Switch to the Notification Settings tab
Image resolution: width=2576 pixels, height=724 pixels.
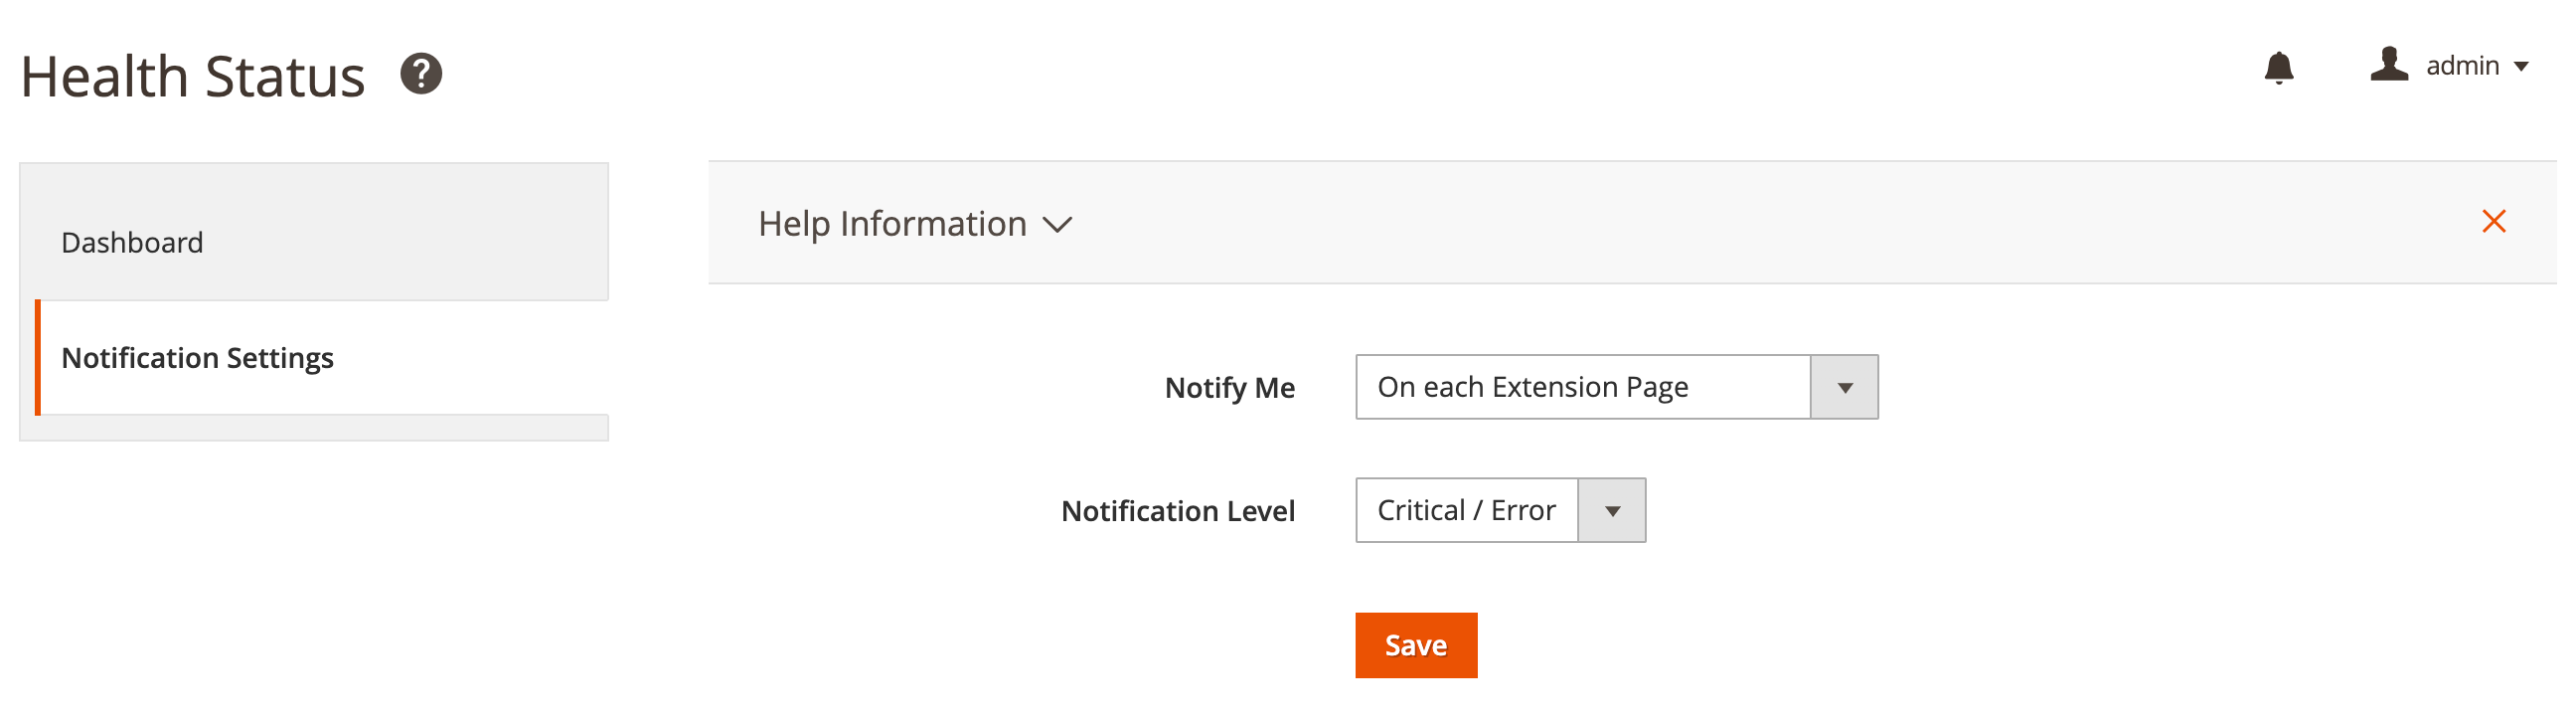point(197,358)
